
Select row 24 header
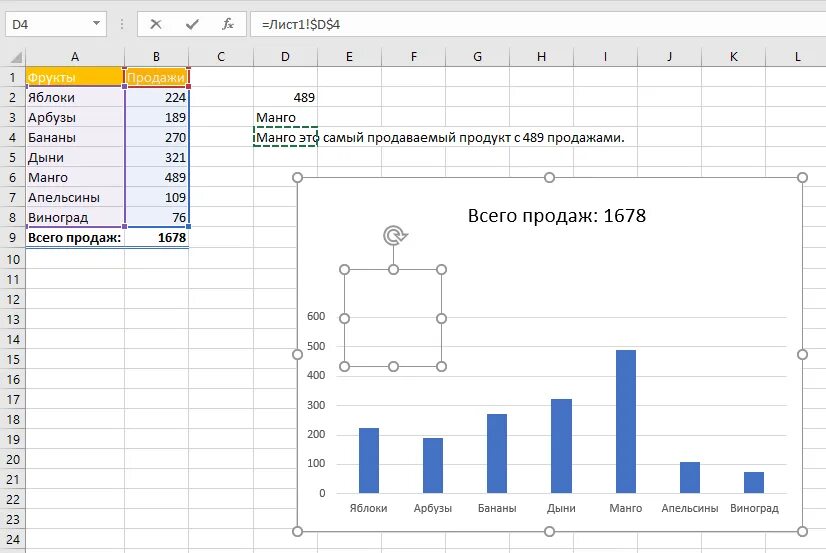[13, 539]
